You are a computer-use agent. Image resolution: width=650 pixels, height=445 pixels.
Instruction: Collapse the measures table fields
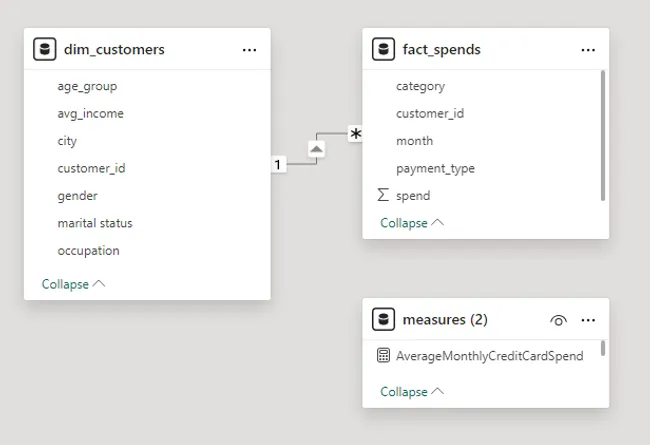(x=412, y=392)
